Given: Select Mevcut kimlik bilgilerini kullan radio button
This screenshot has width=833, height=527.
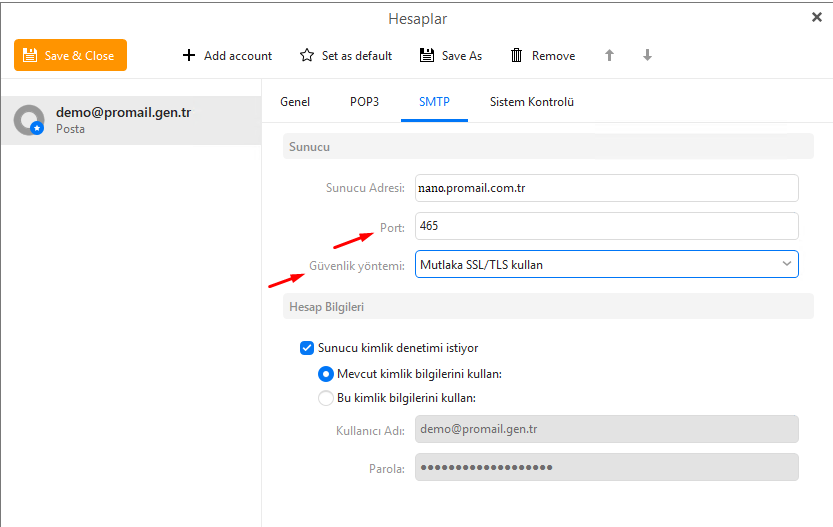Looking at the screenshot, I should [x=326, y=374].
